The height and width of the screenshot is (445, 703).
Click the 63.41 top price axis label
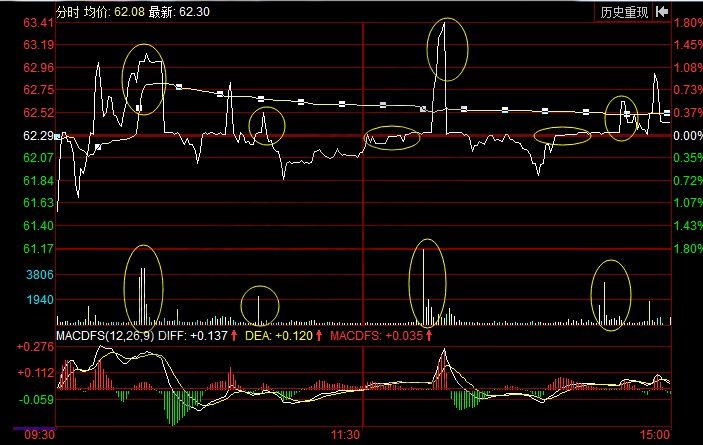point(37,23)
